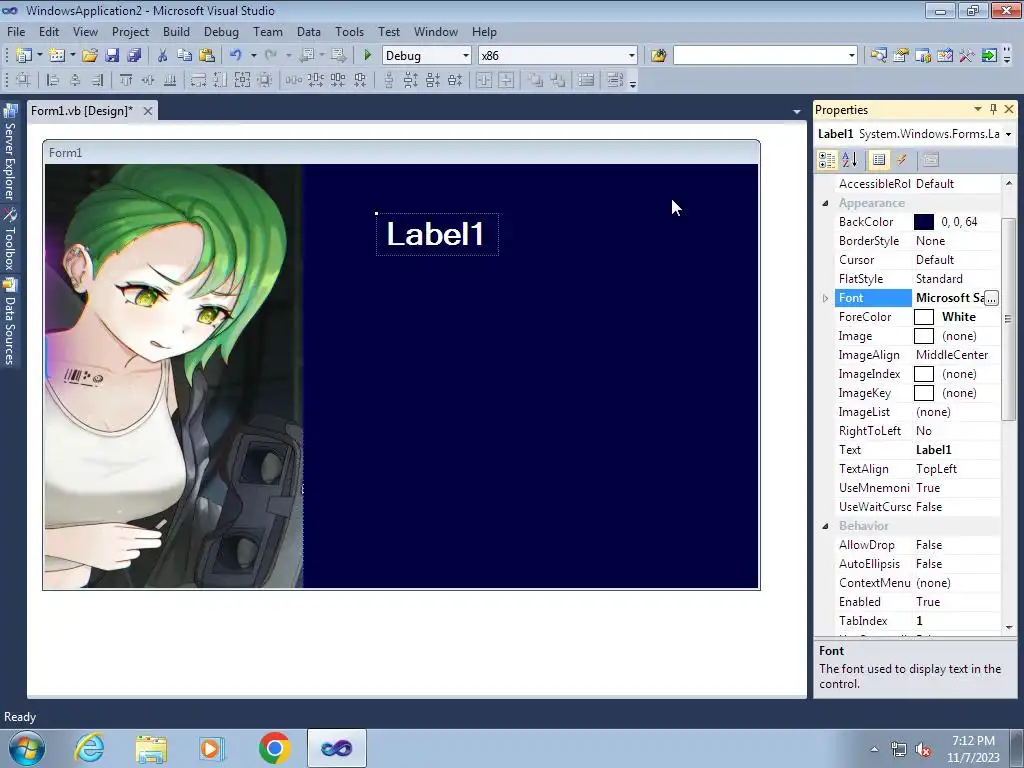Select the Label1 control on the form

437,234
